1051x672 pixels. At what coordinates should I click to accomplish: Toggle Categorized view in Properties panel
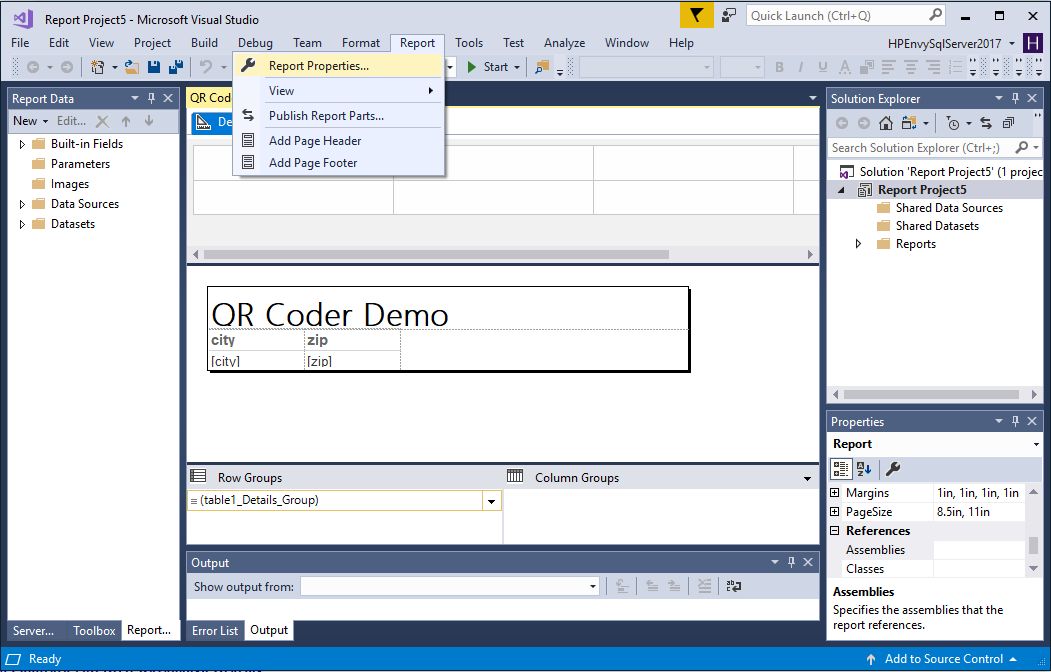tap(841, 469)
